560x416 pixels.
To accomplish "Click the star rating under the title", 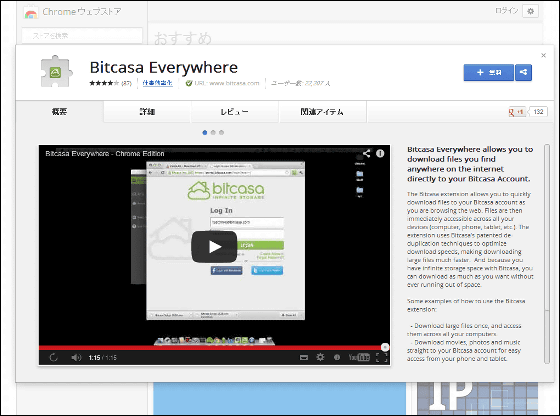I will coord(104,83).
